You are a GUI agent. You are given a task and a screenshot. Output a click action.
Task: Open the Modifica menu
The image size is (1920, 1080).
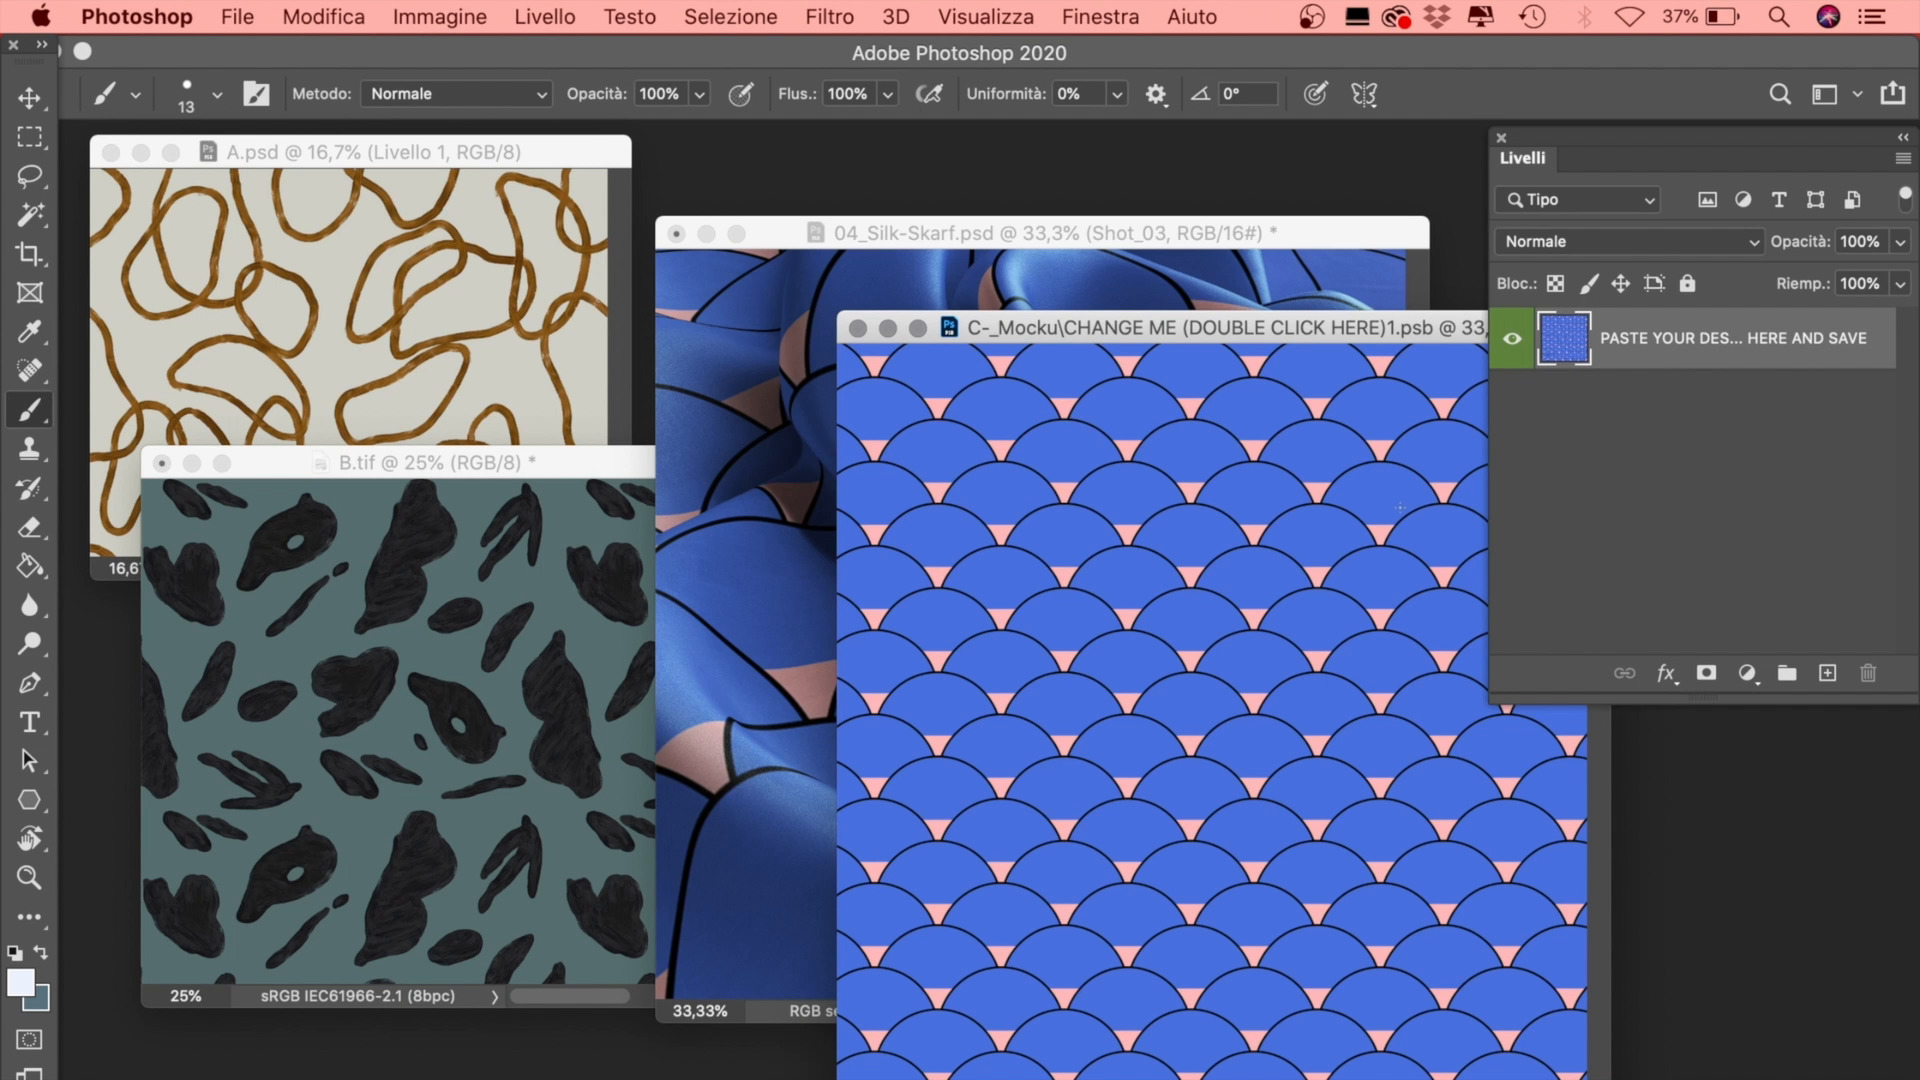point(323,17)
